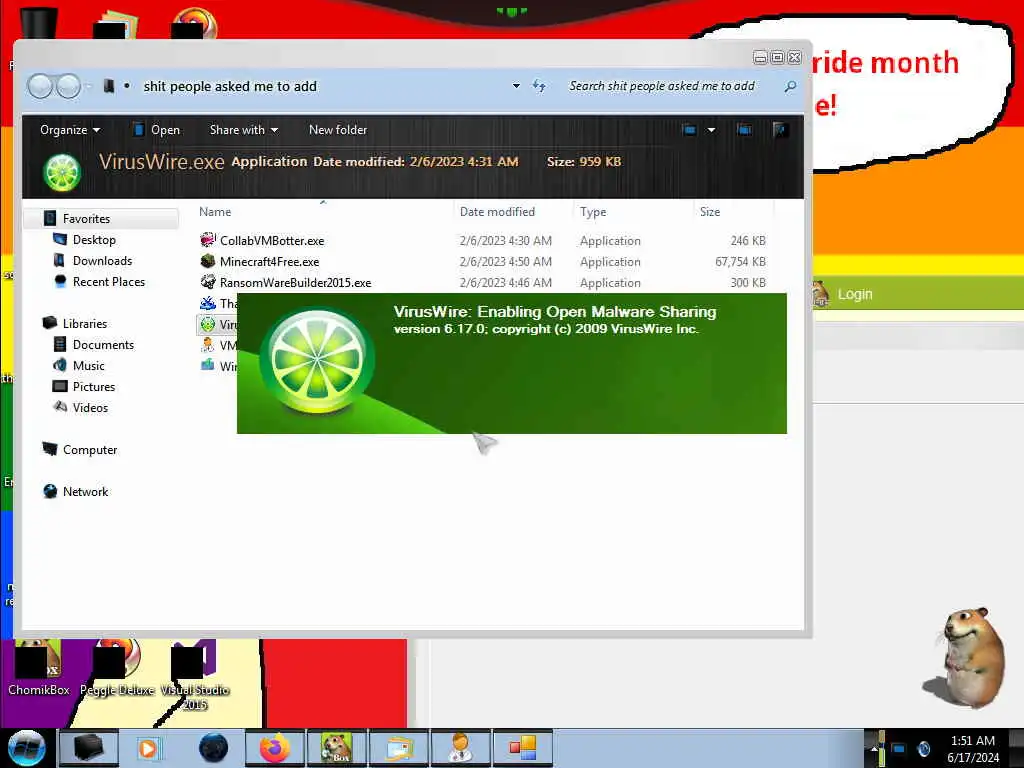Click the taskbar clock 1:51 AM
The height and width of the screenshot is (768, 1024).
(x=973, y=741)
